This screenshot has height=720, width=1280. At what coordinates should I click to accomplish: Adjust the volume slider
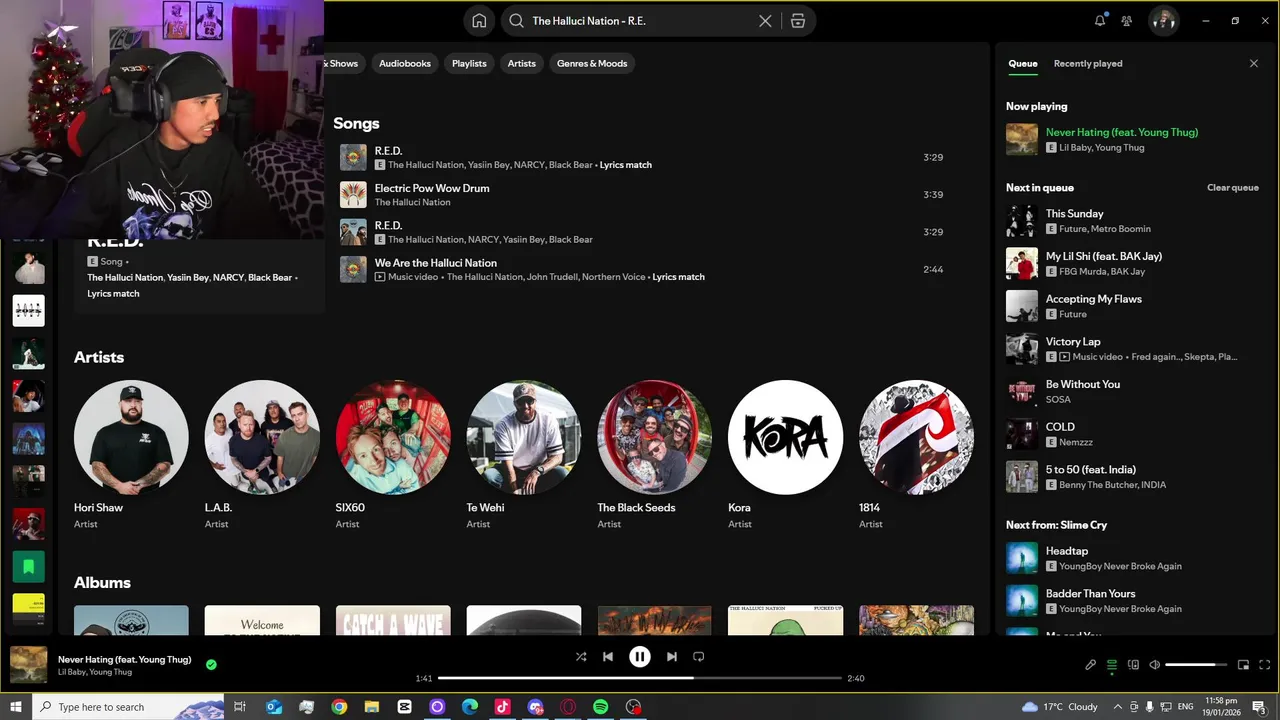[x=1196, y=665]
